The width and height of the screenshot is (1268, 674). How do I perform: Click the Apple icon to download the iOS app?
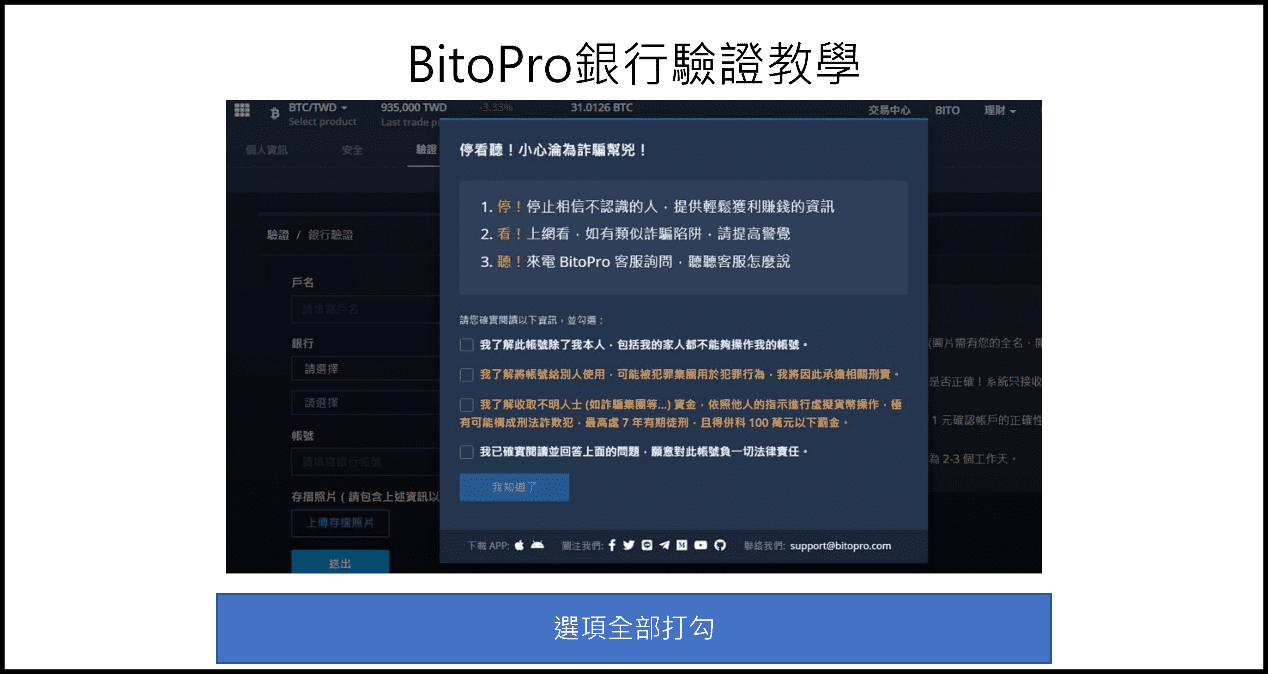[x=518, y=543]
